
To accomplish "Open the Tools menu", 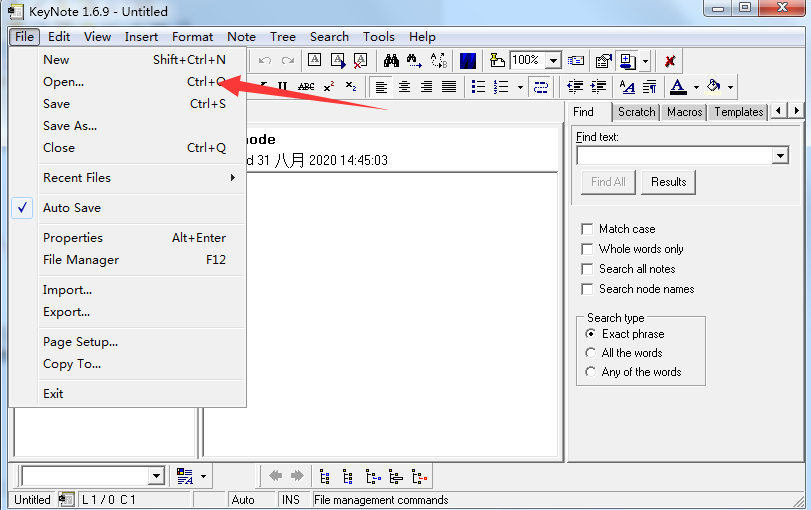I will [379, 37].
